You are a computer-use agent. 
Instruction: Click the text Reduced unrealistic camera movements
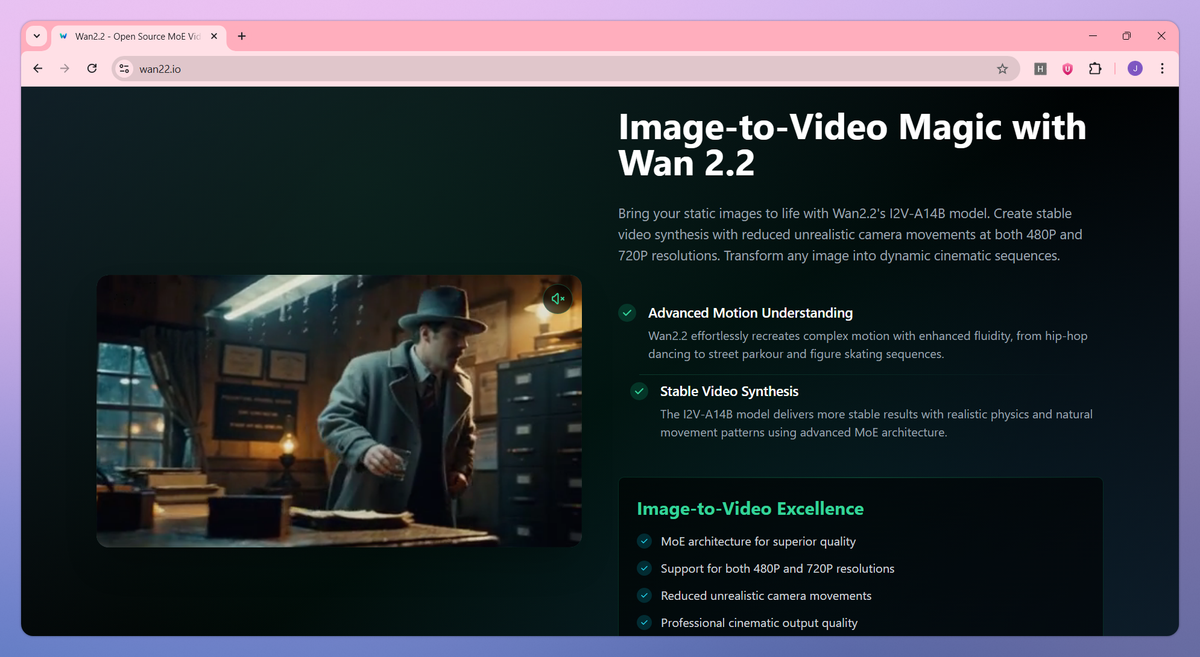[x=766, y=595]
